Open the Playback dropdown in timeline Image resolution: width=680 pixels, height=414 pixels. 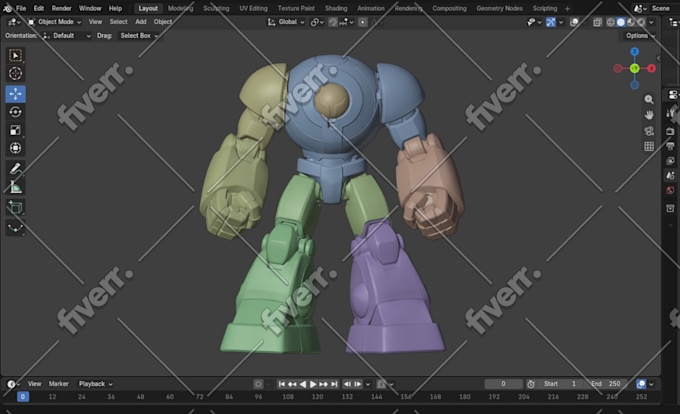[95, 384]
